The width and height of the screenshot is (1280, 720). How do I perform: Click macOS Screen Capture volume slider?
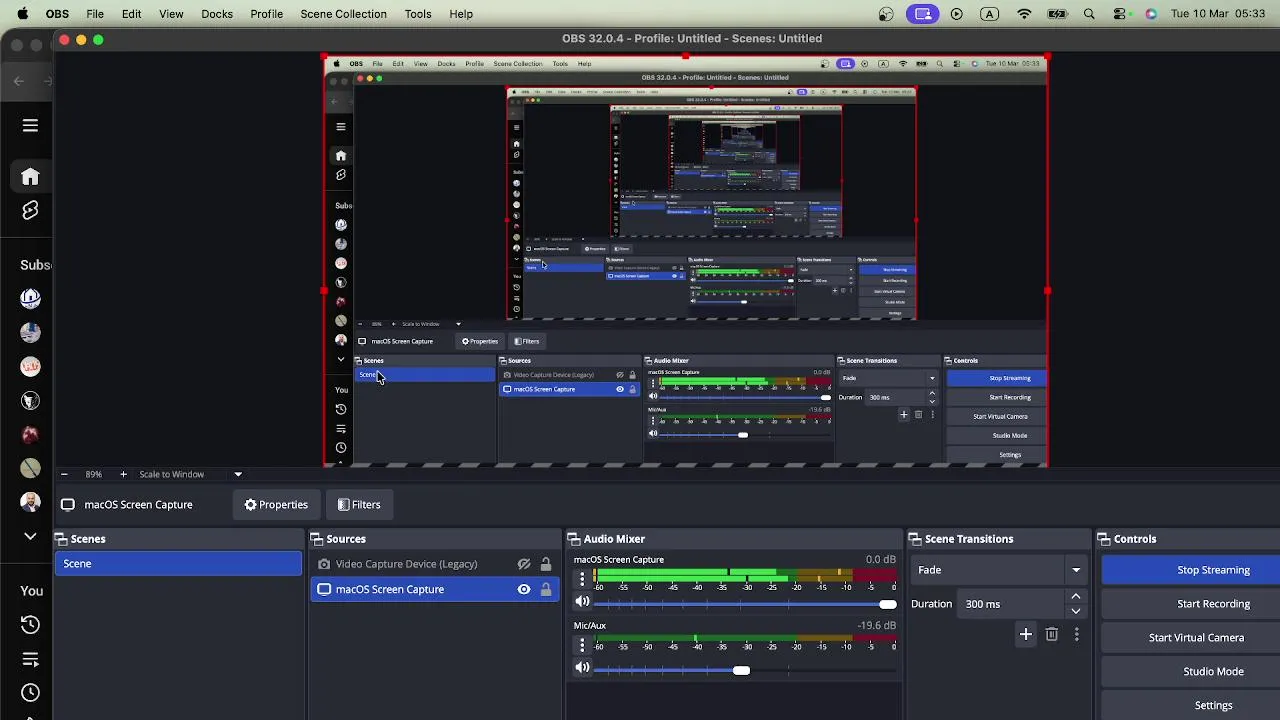746,604
